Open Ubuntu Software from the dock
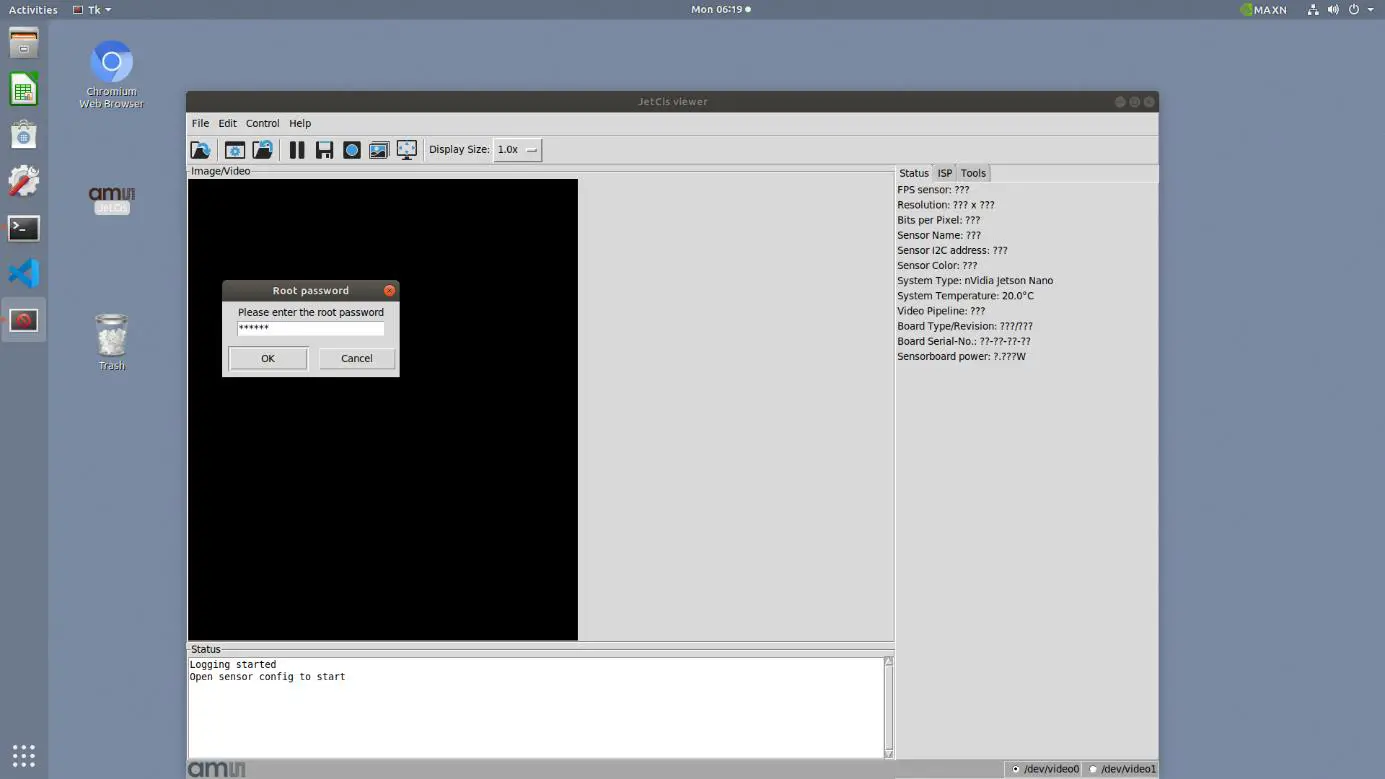1385x779 pixels. (24, 135)
